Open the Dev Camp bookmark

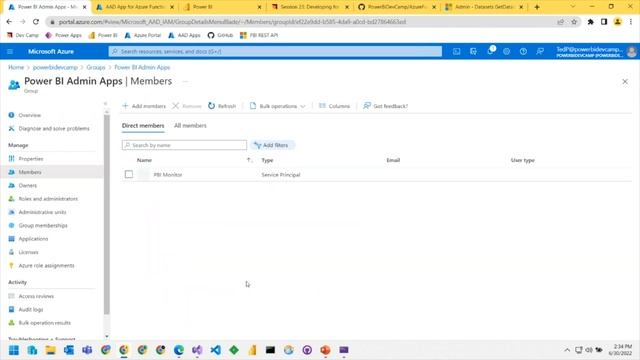23,36
